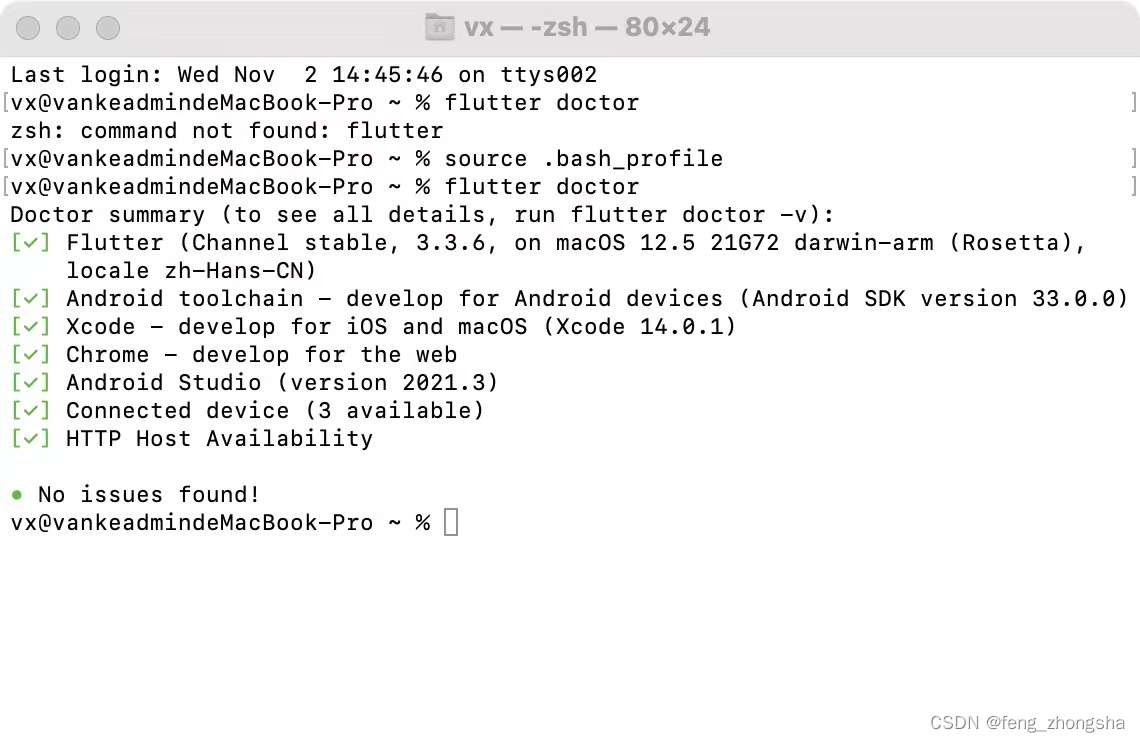The image size is (1140, 742).
Task: Click the green dot before No issues found
Action: 15,494
